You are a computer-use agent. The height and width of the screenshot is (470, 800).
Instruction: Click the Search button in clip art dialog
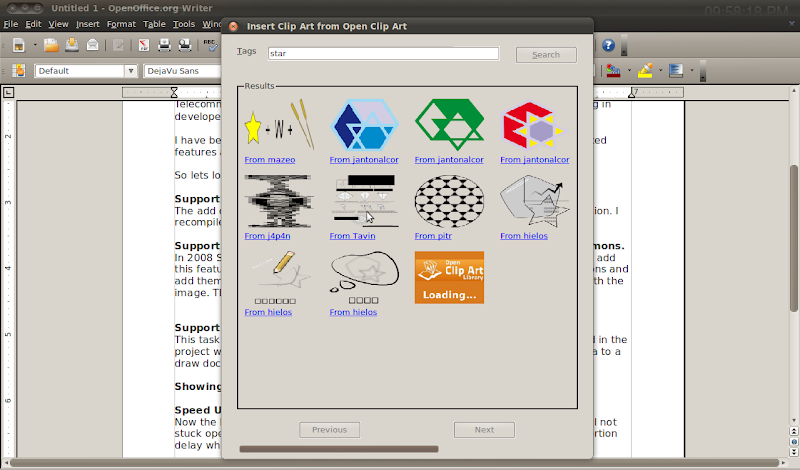pyautogui.click(x=546, y=55)
